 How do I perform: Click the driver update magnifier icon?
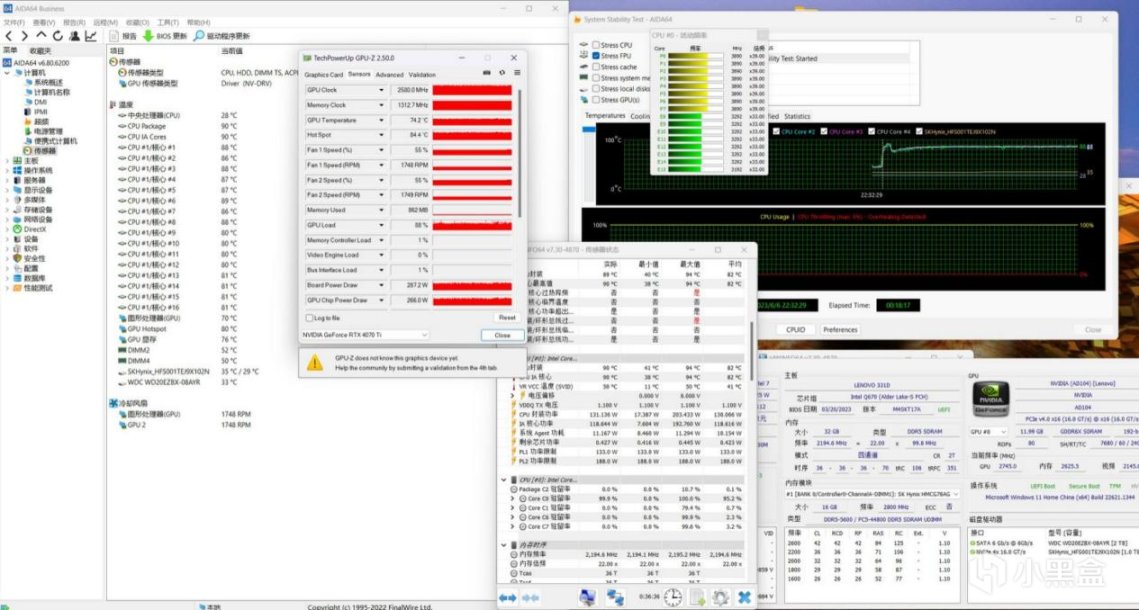coord(198,36)
